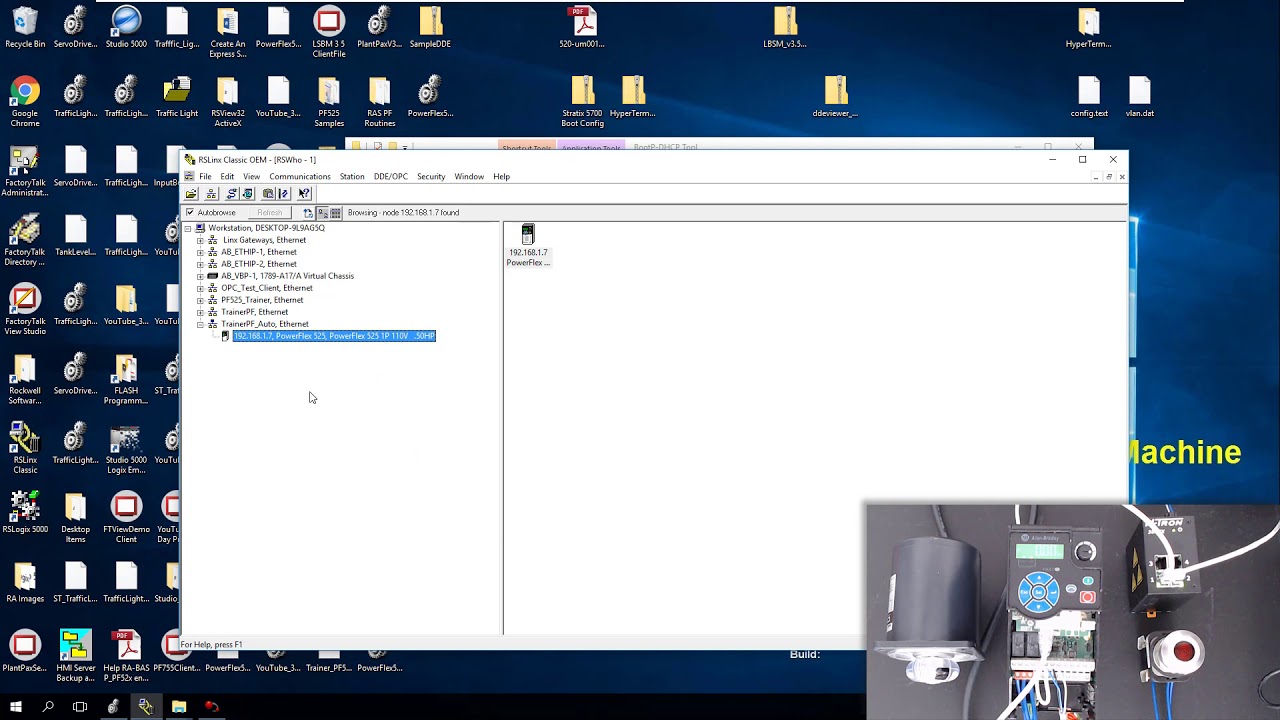The image size is (1280, 720).
Task: Expand the PF525_Trainer, Ethernet node
Action: (x=200, y=300)
